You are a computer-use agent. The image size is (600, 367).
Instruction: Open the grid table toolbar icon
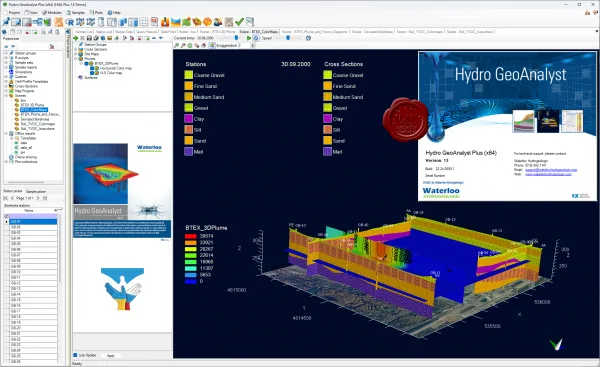tap(143, 22)
